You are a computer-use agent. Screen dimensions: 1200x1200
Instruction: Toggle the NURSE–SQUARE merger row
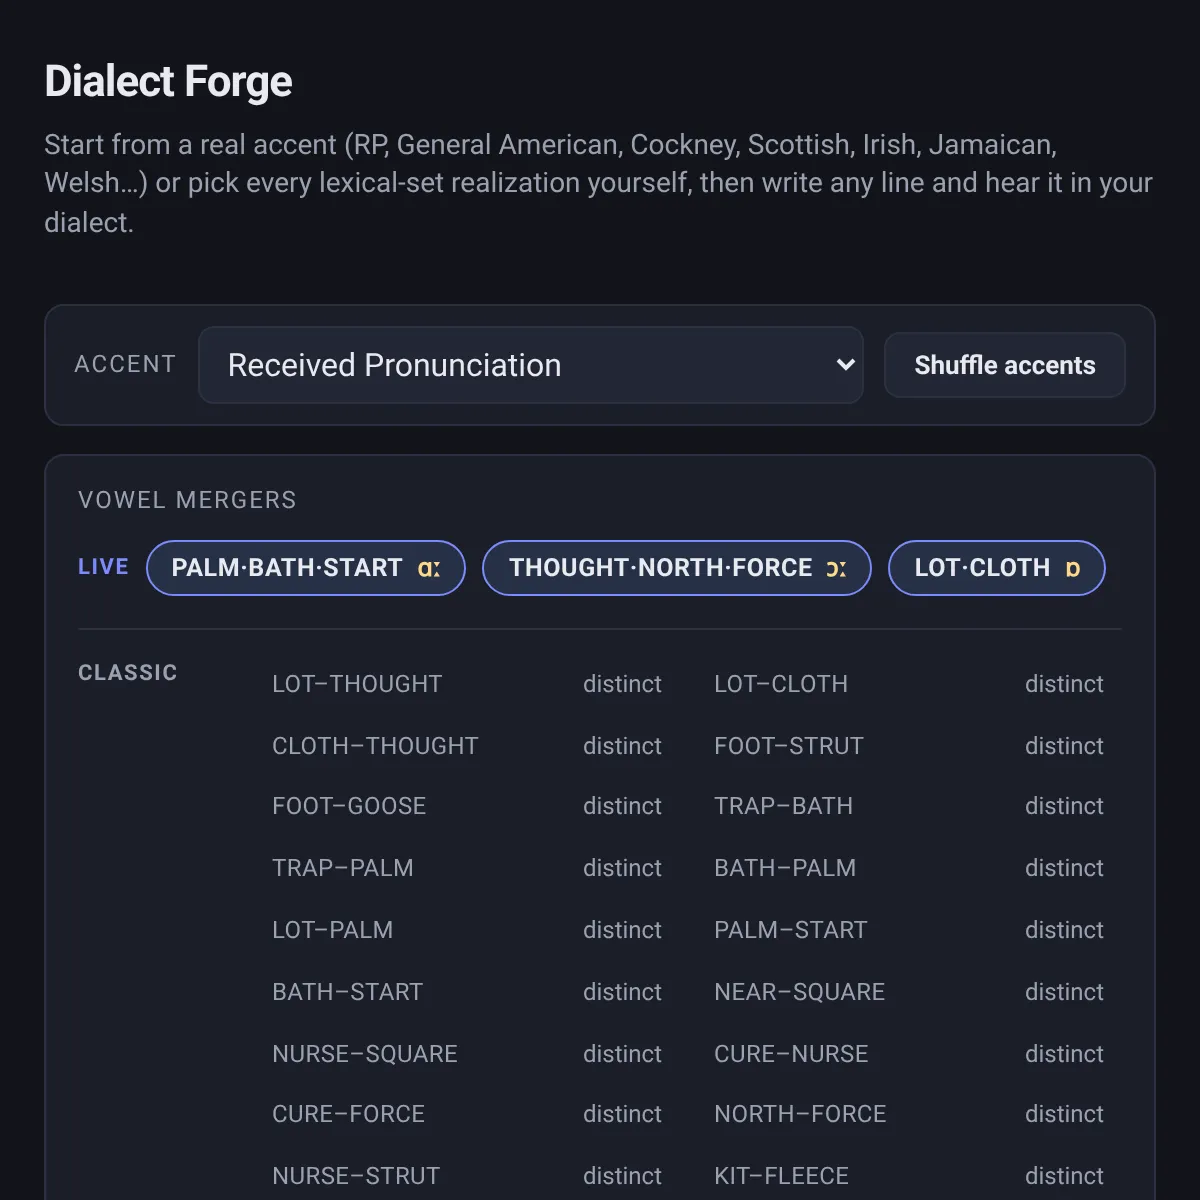point(467,1054)
